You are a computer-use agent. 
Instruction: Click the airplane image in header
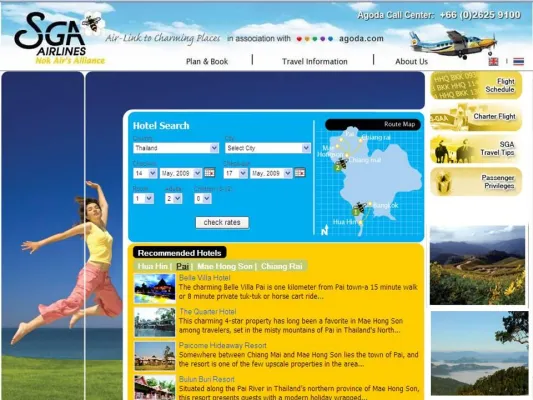click(453, 44)
